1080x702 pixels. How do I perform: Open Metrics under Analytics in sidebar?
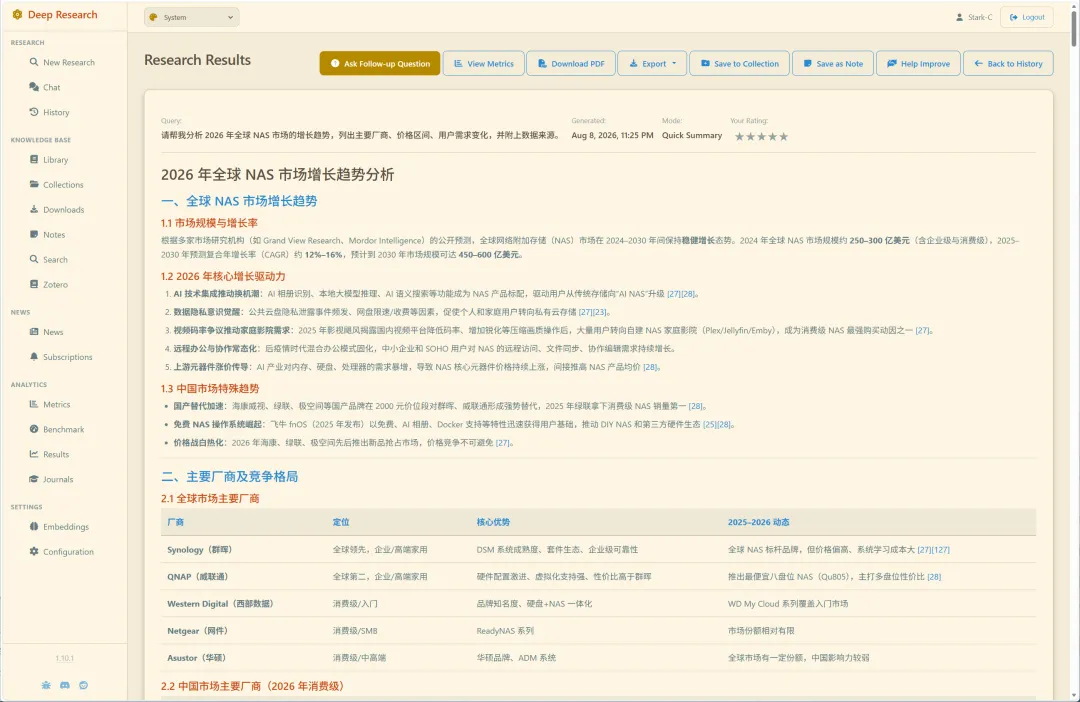pyautogui.click(x=50, y=404)
